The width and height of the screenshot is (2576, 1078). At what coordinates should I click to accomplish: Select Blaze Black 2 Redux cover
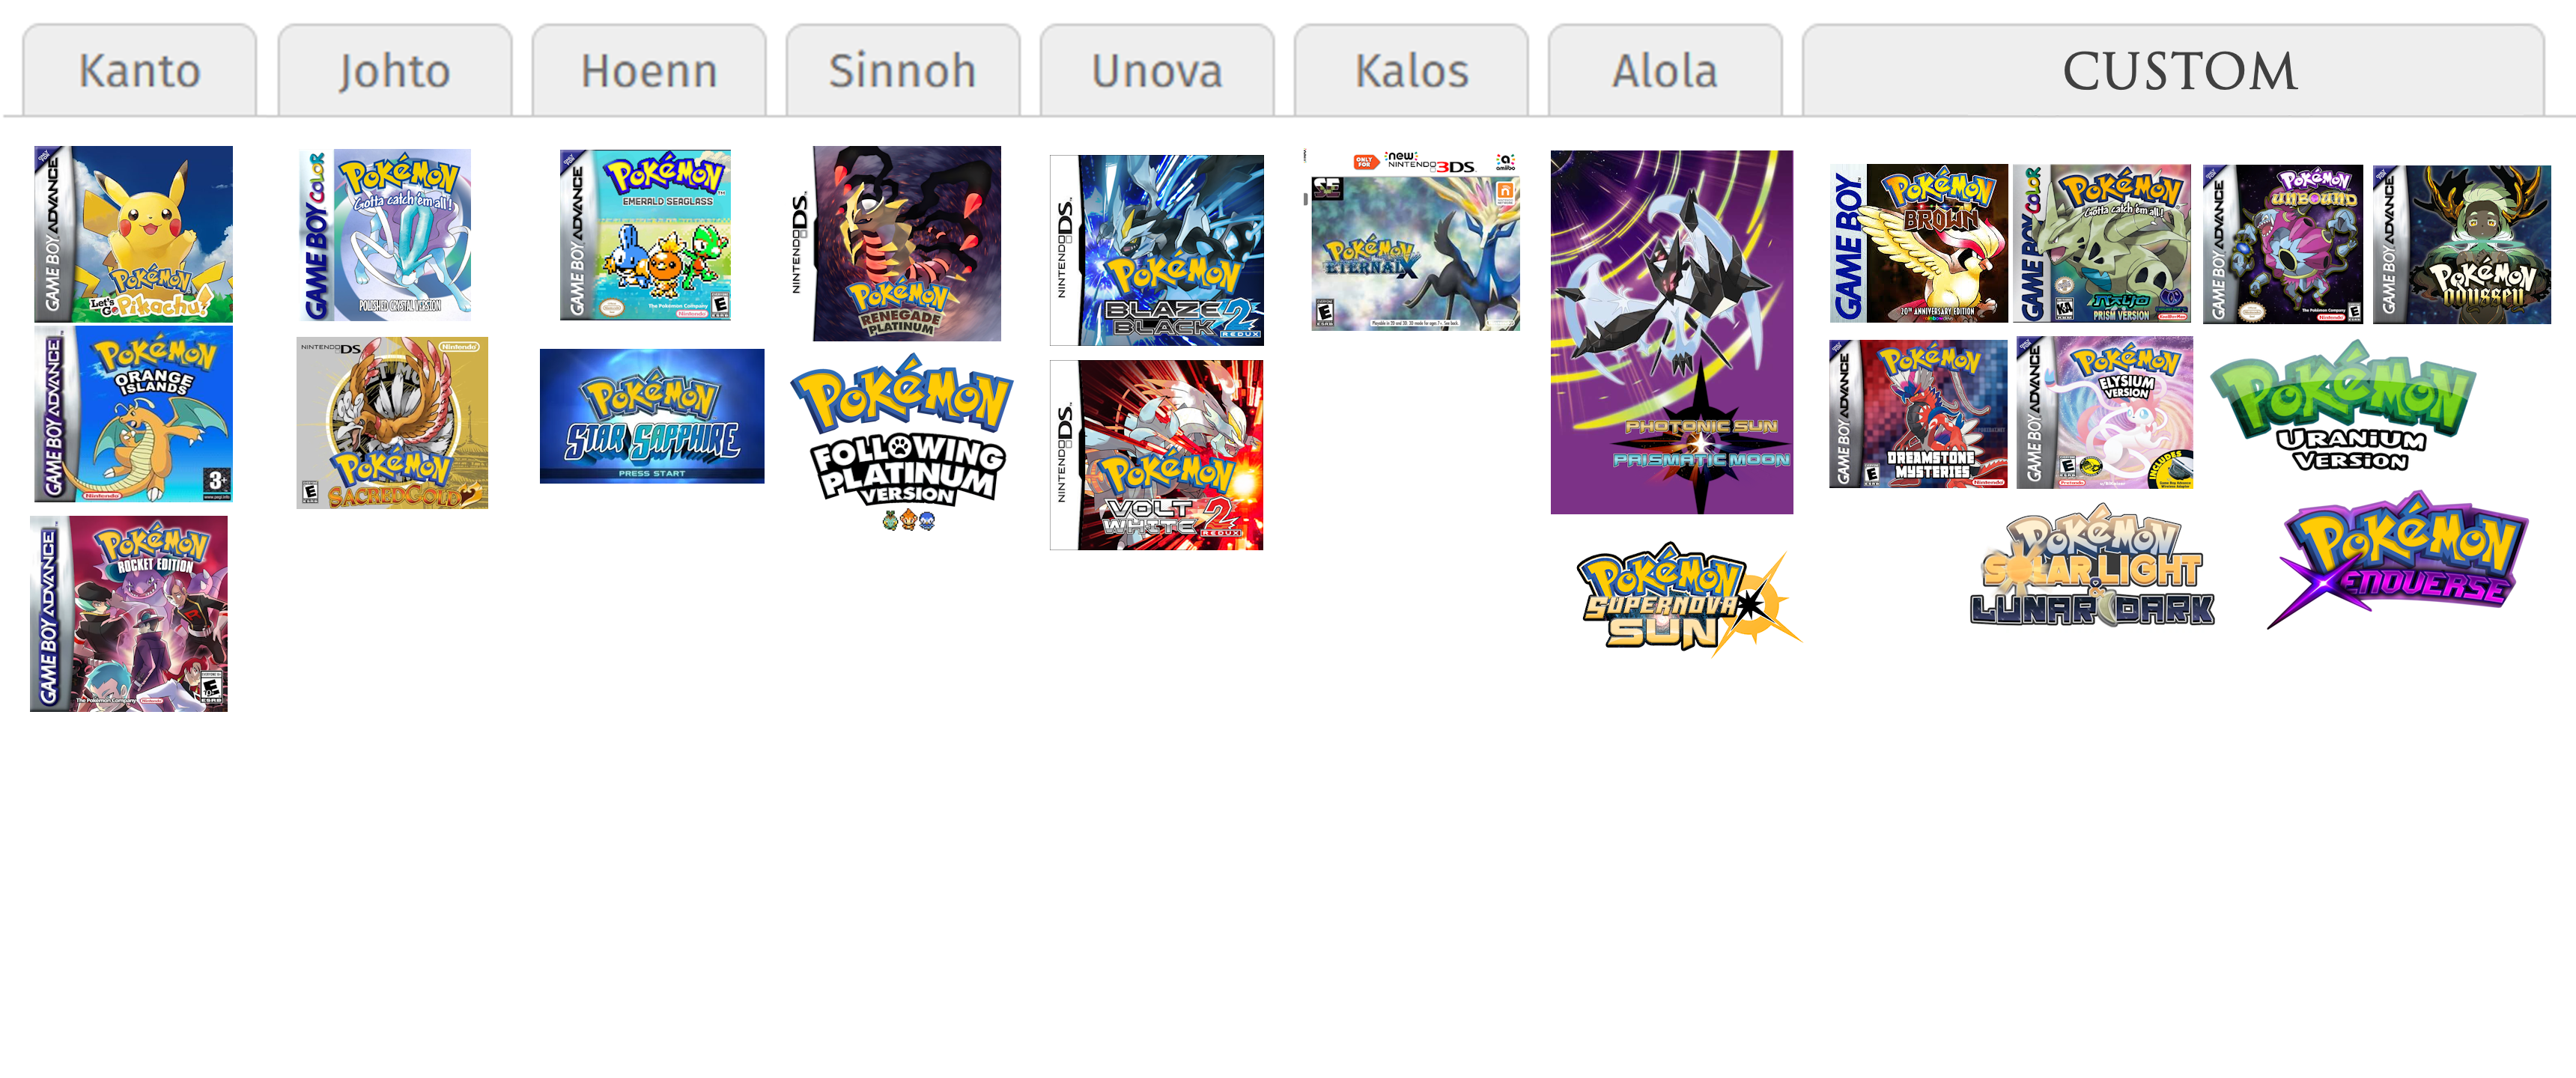1157,250
